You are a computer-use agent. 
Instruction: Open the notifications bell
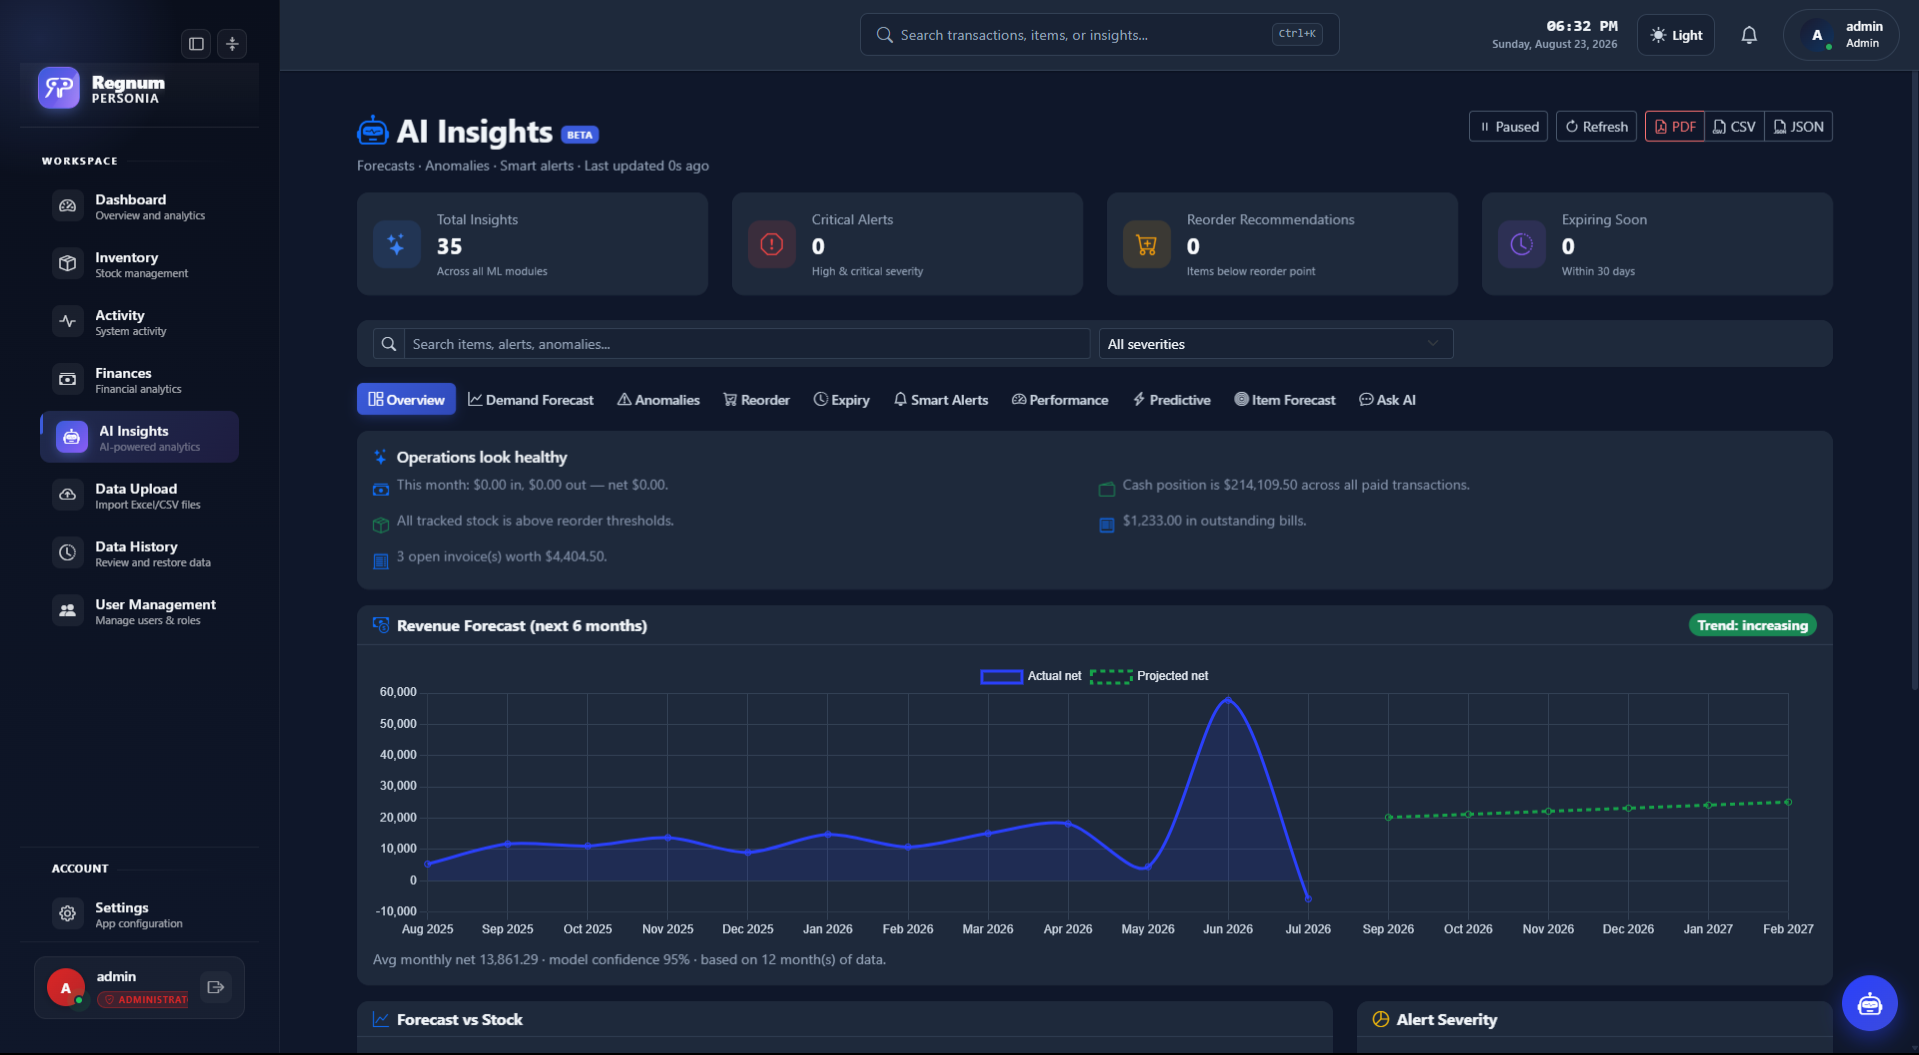1749,35
